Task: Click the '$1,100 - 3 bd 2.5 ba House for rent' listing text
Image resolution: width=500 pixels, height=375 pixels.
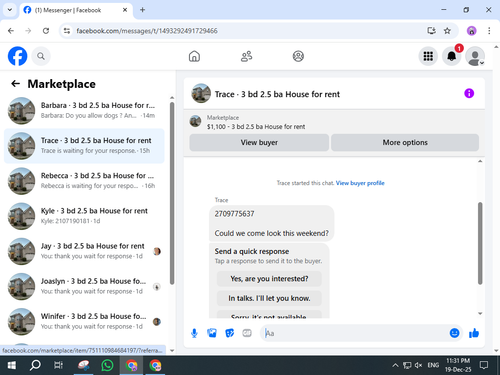Action: click(256, 127)
